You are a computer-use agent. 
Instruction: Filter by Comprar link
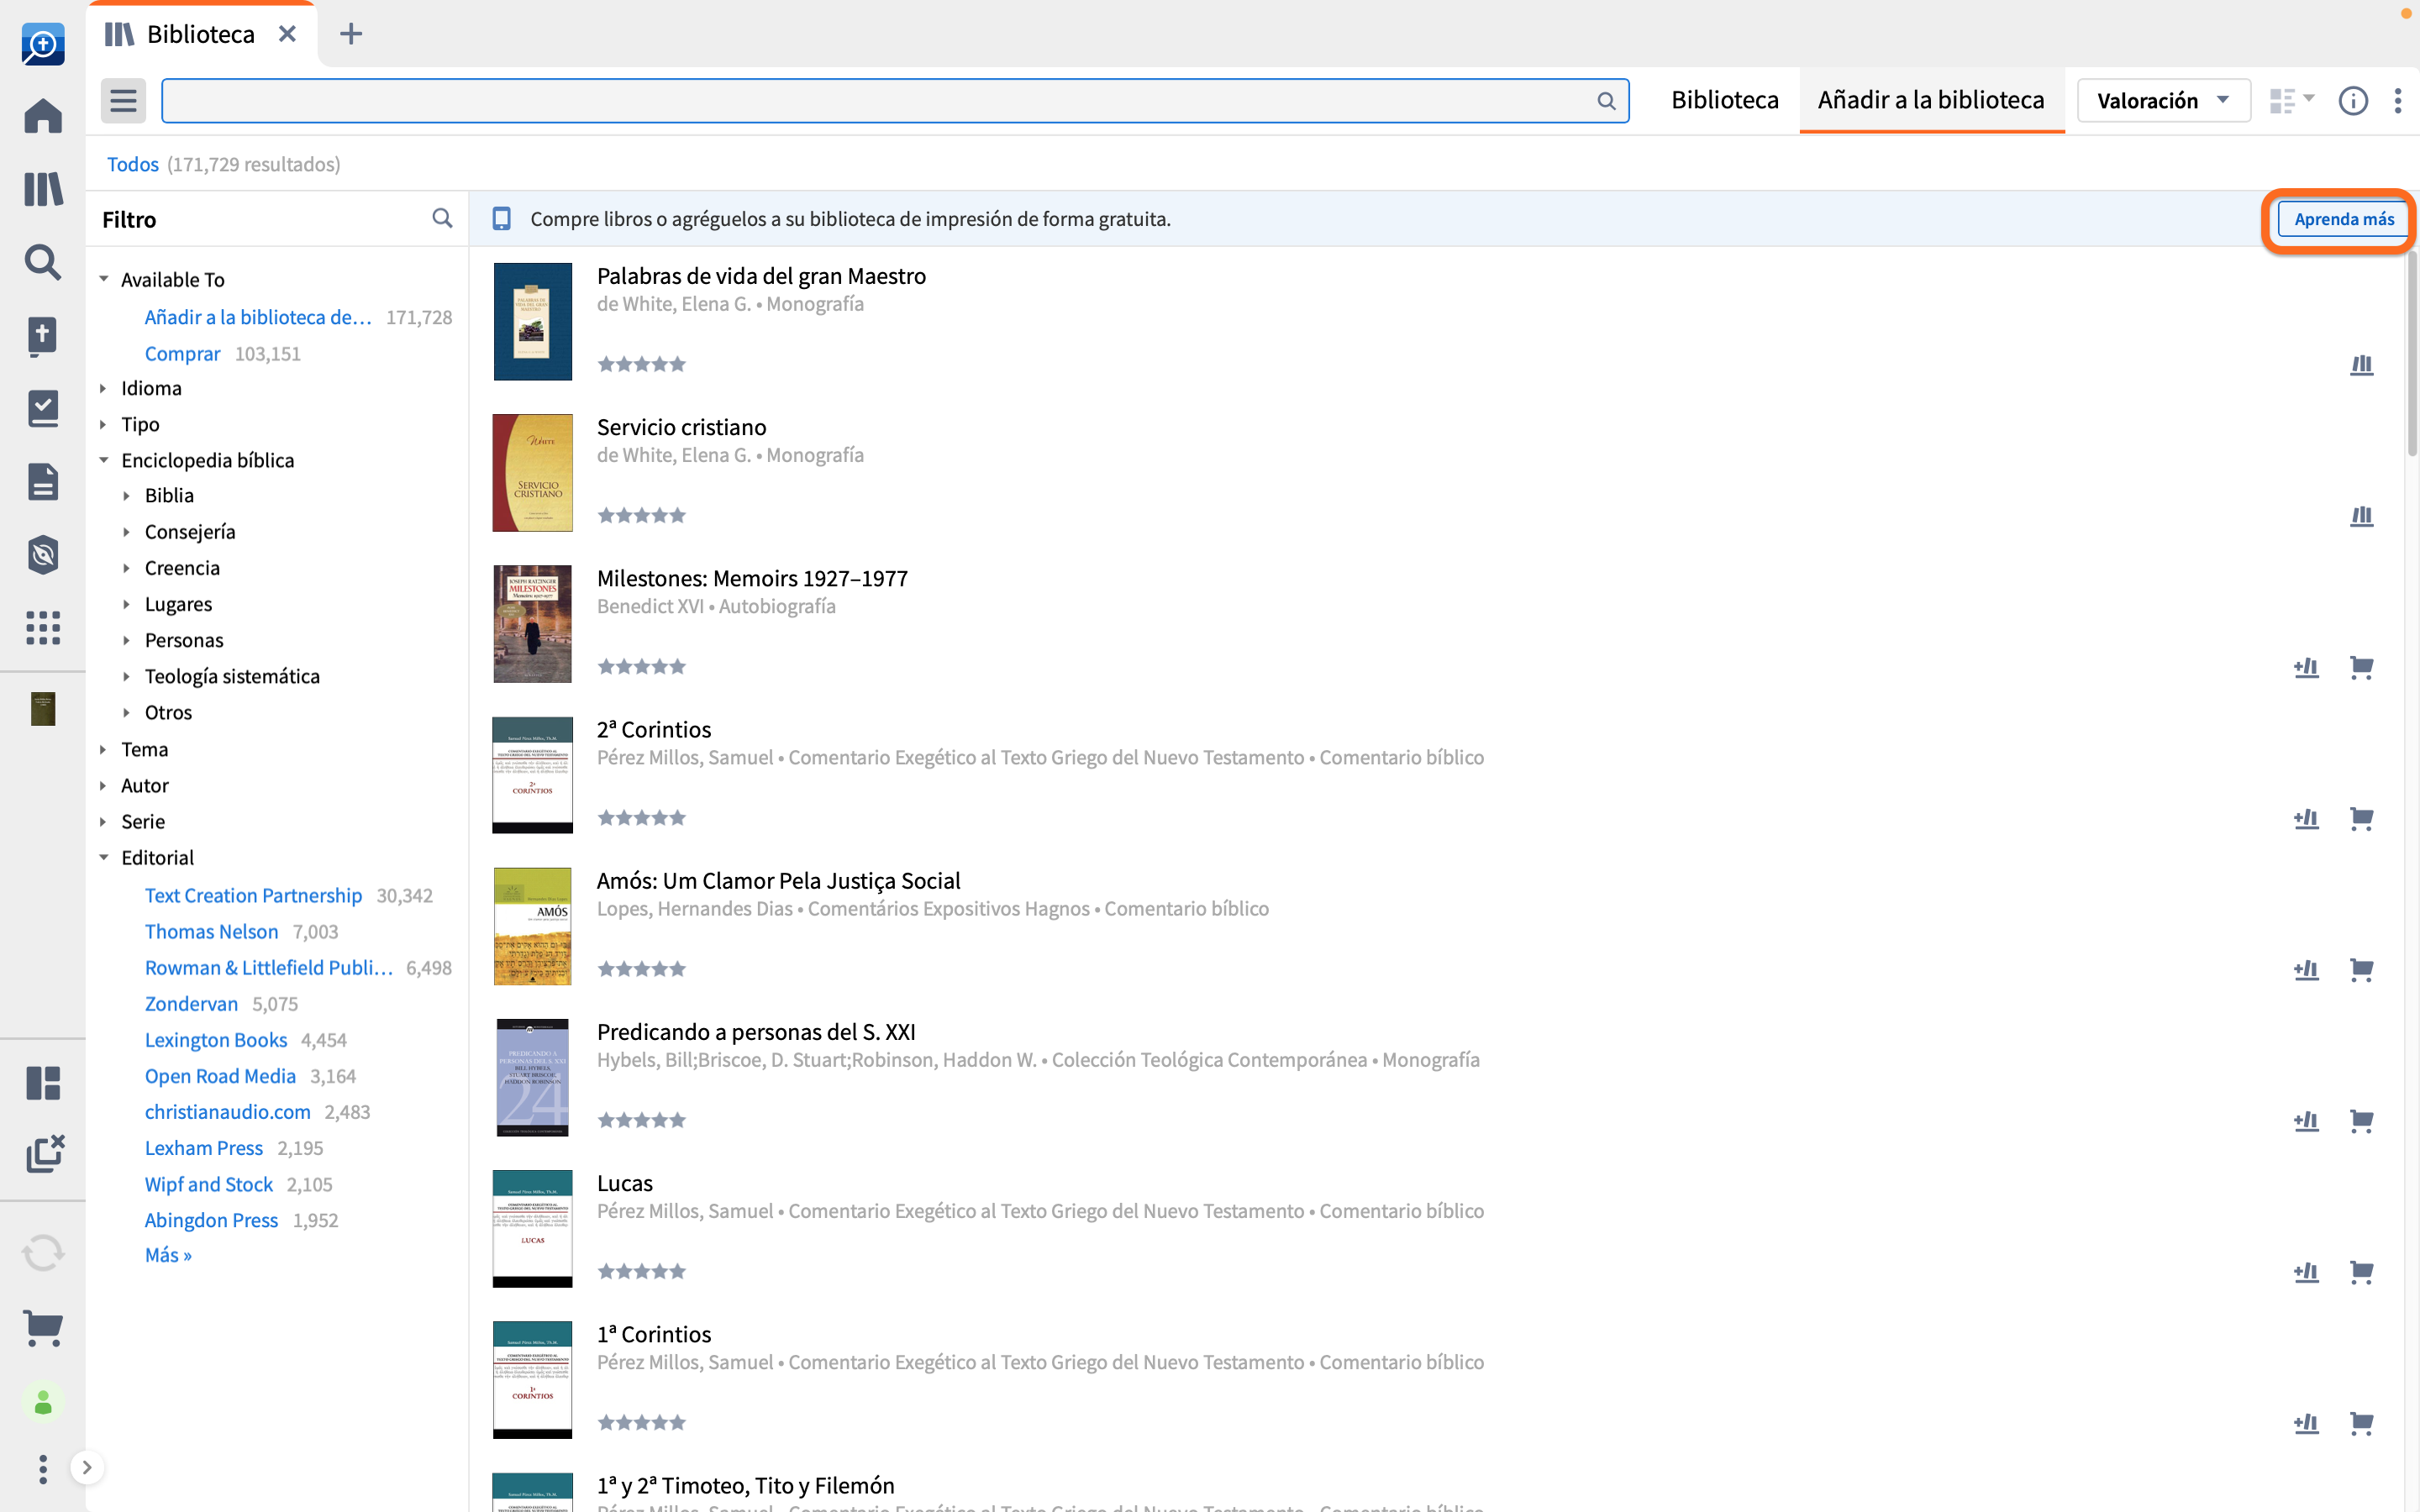tap(182, 353)
